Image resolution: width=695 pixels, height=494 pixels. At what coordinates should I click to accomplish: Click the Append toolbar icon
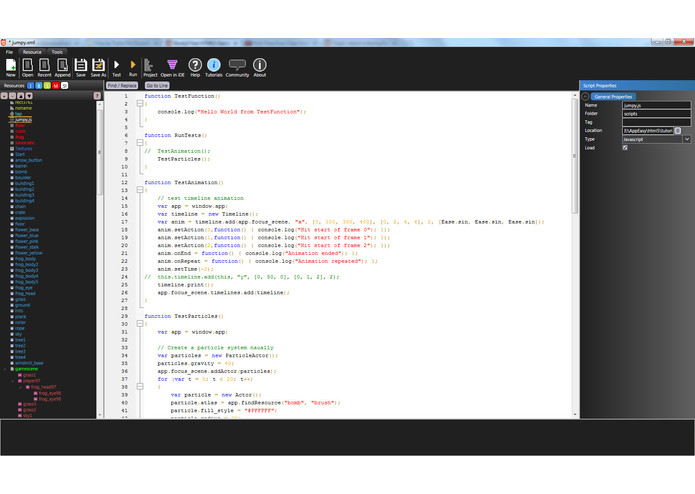[62, 65]
